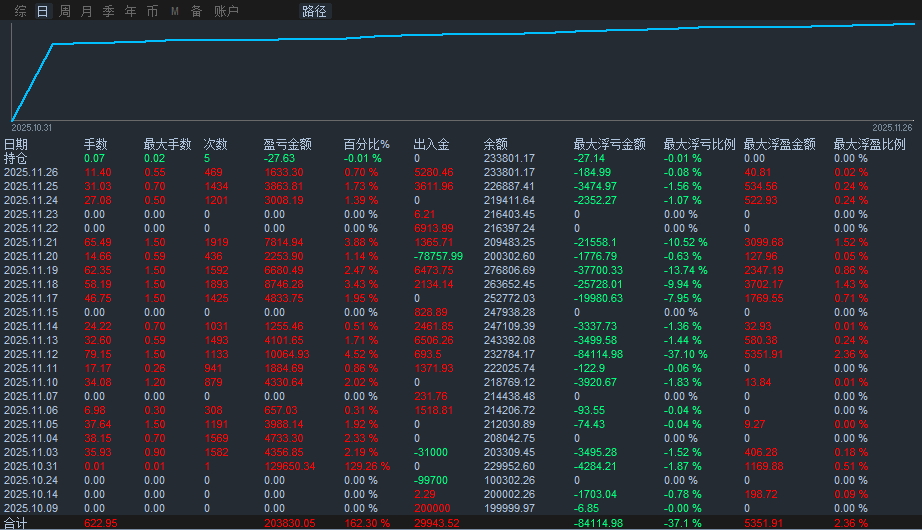The width and height of the screenshot is (922, 530).
Task: Click the -31000 withdrawal value
Action: coord(430,452)
